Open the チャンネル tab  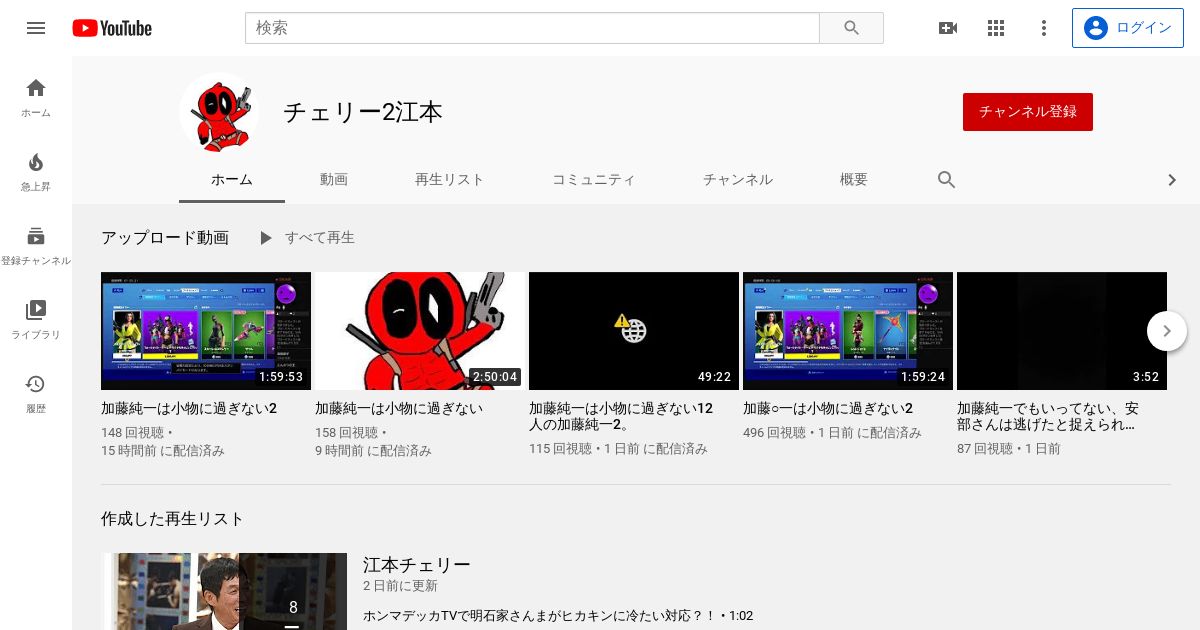737,180
